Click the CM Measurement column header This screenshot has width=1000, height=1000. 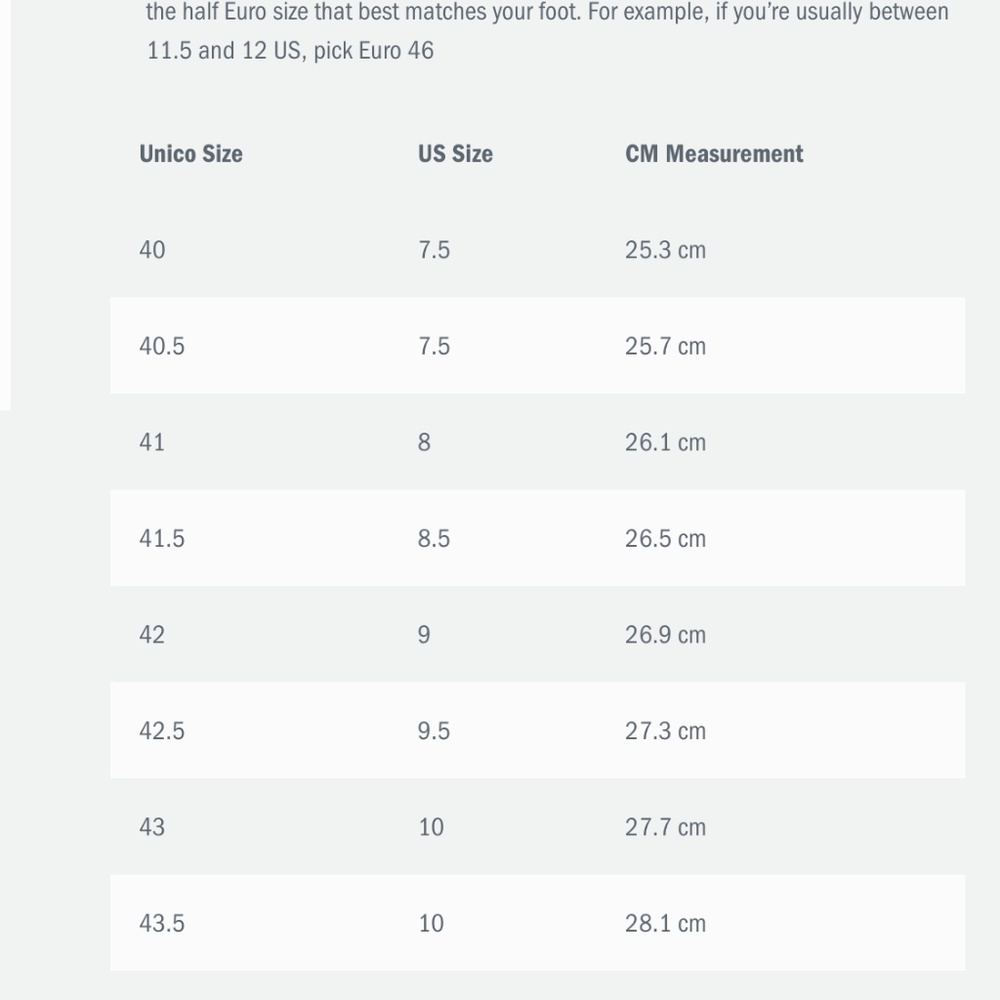click(x=714, y=154)
